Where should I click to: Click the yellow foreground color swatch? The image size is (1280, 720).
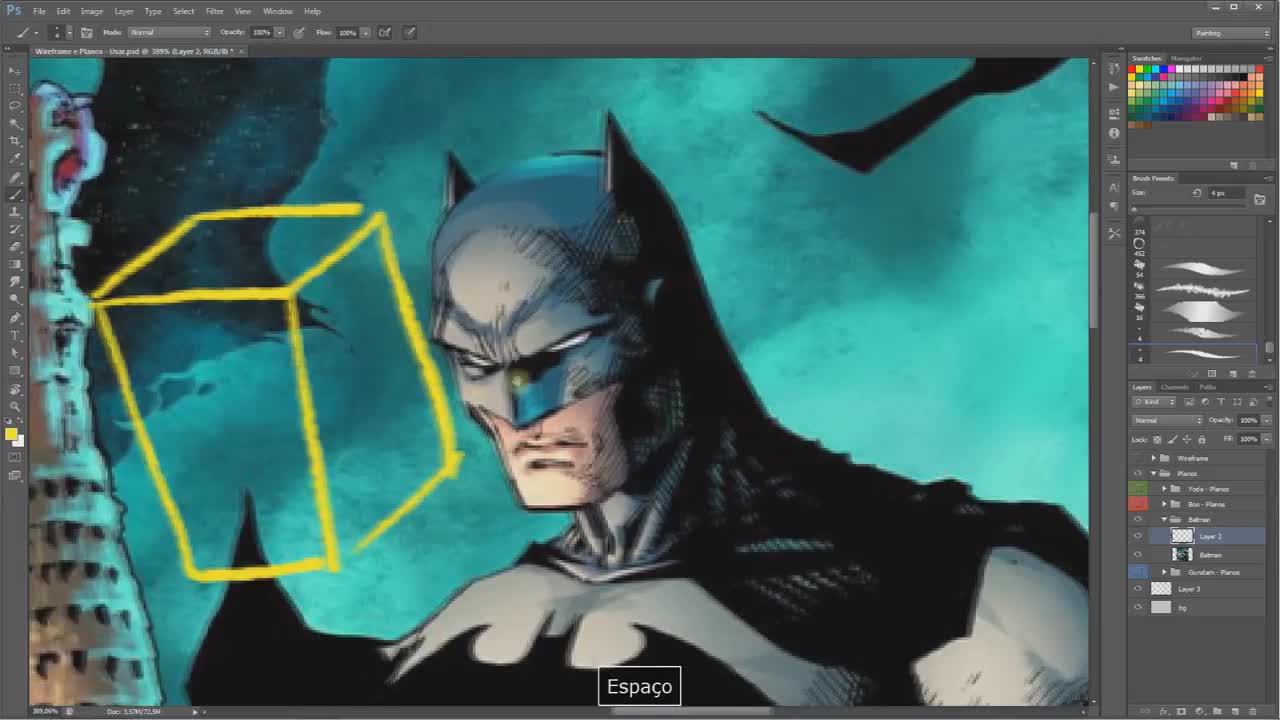pos(11,434)
